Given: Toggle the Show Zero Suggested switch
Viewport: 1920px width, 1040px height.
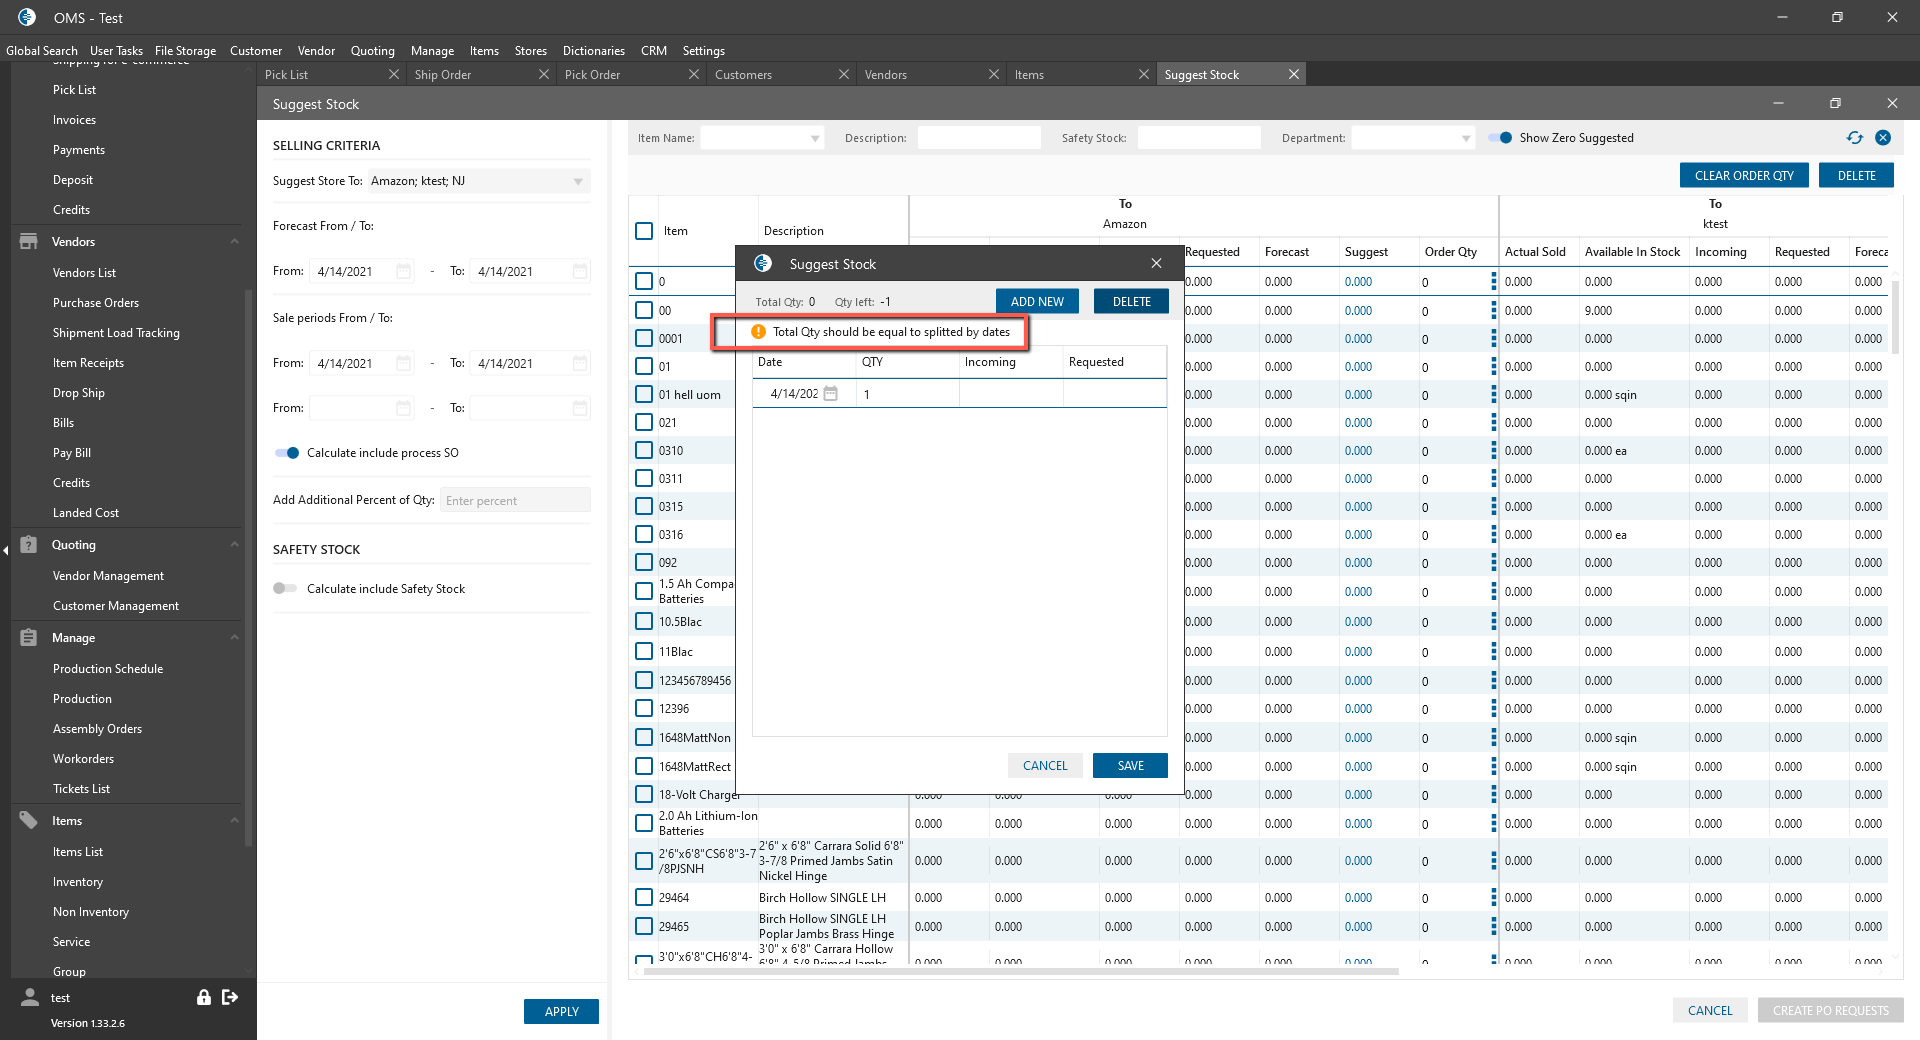Looking at the screenshot, I should click(x=1500, y=138).
